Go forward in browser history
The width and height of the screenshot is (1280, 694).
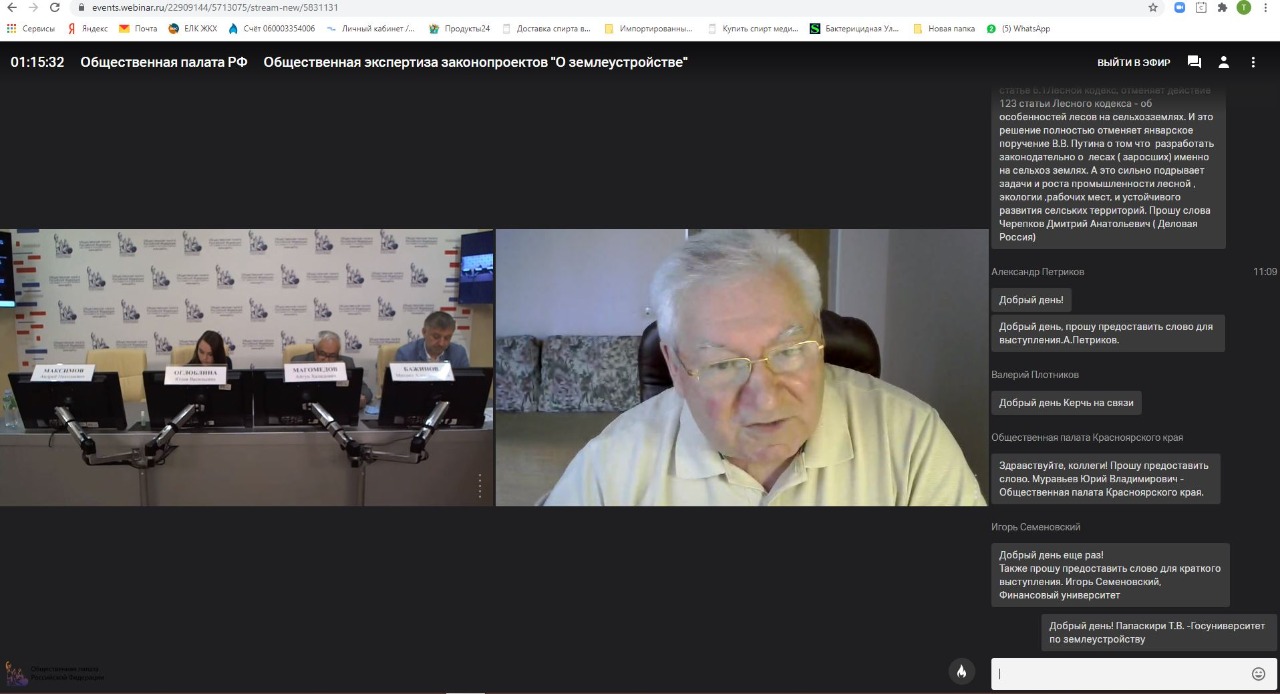[33, 7]
